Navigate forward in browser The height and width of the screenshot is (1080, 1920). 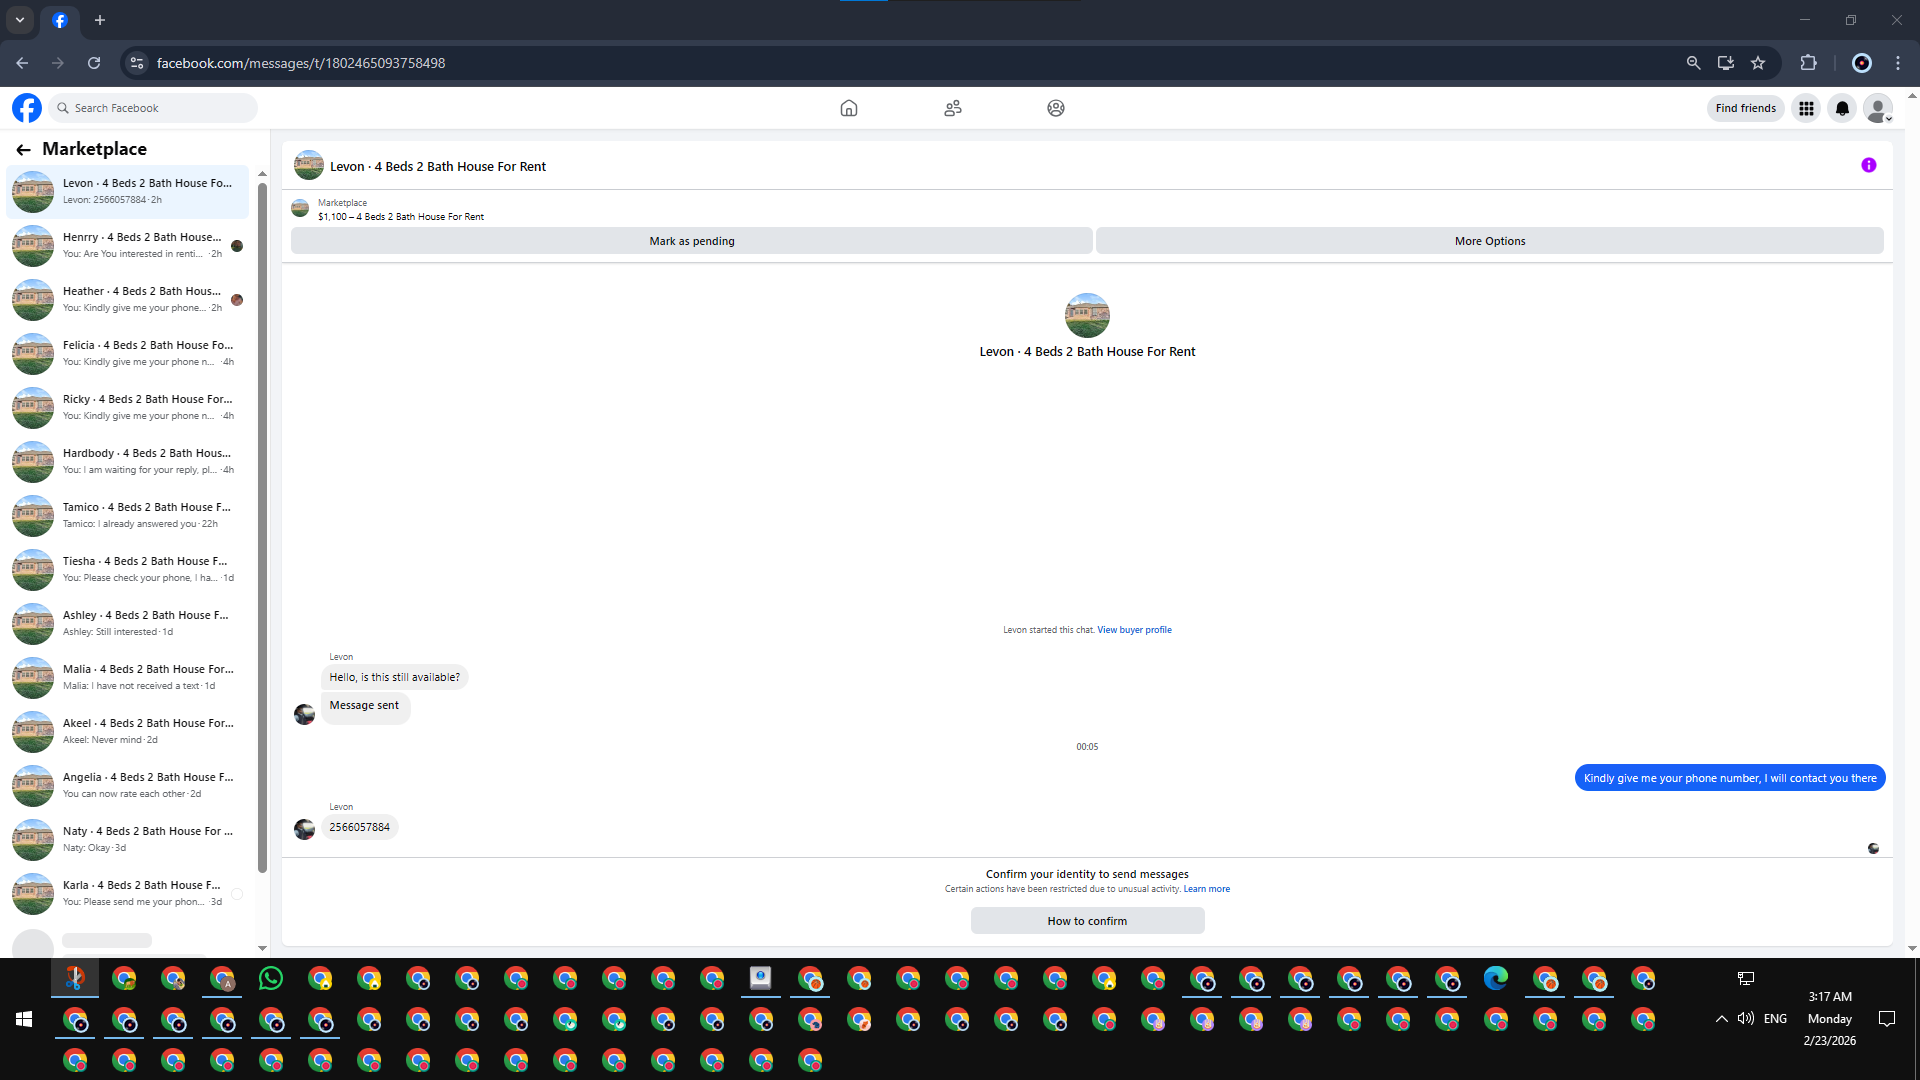coord(58,63)
